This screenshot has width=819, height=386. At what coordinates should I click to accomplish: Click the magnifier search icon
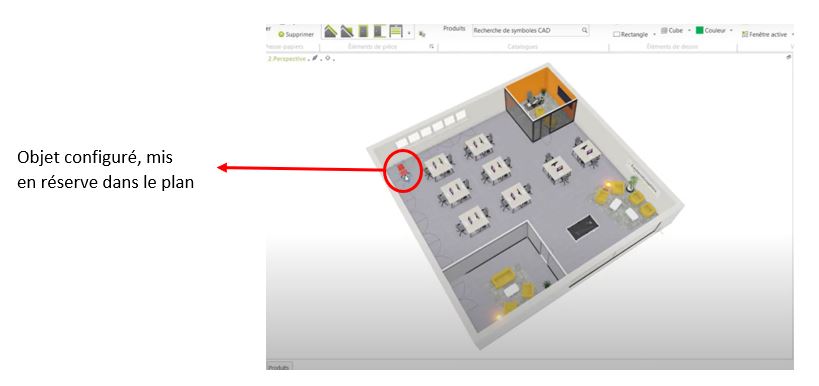click(584, 30)
